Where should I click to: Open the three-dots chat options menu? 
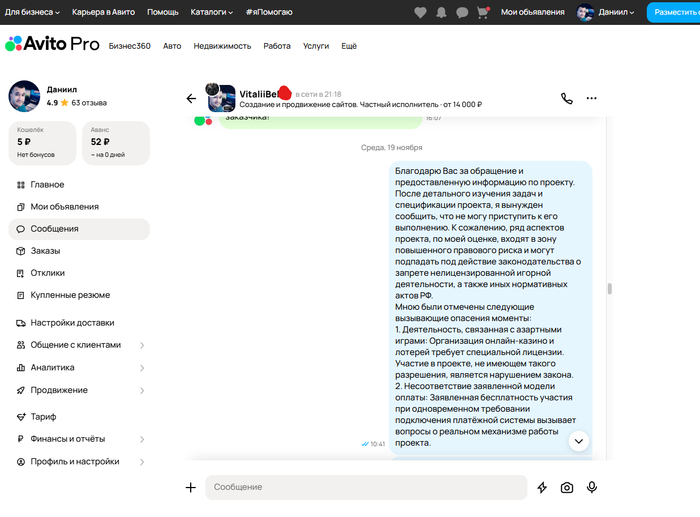pyautogui.click(x=592, y=98)
